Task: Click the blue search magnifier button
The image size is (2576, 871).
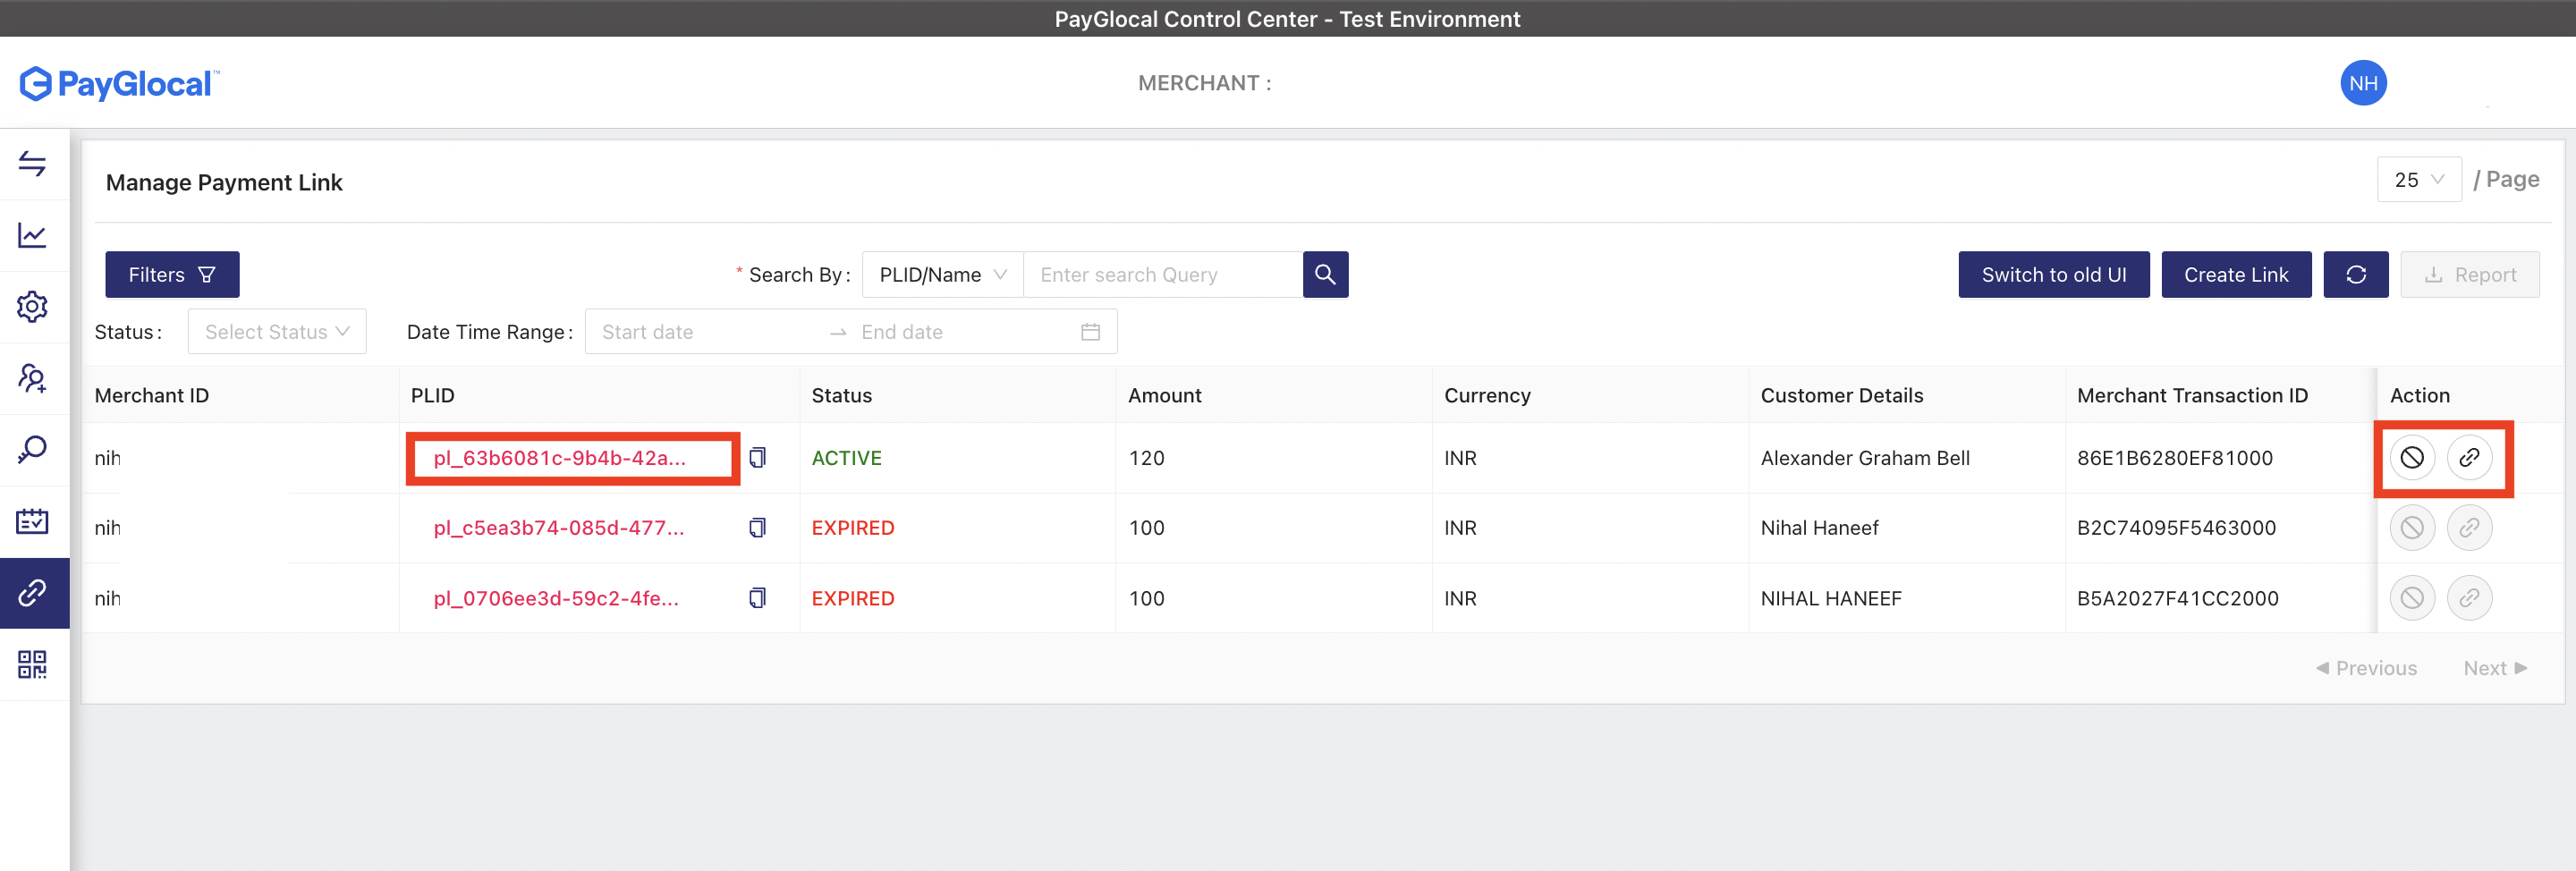Action: point(1325,274)
